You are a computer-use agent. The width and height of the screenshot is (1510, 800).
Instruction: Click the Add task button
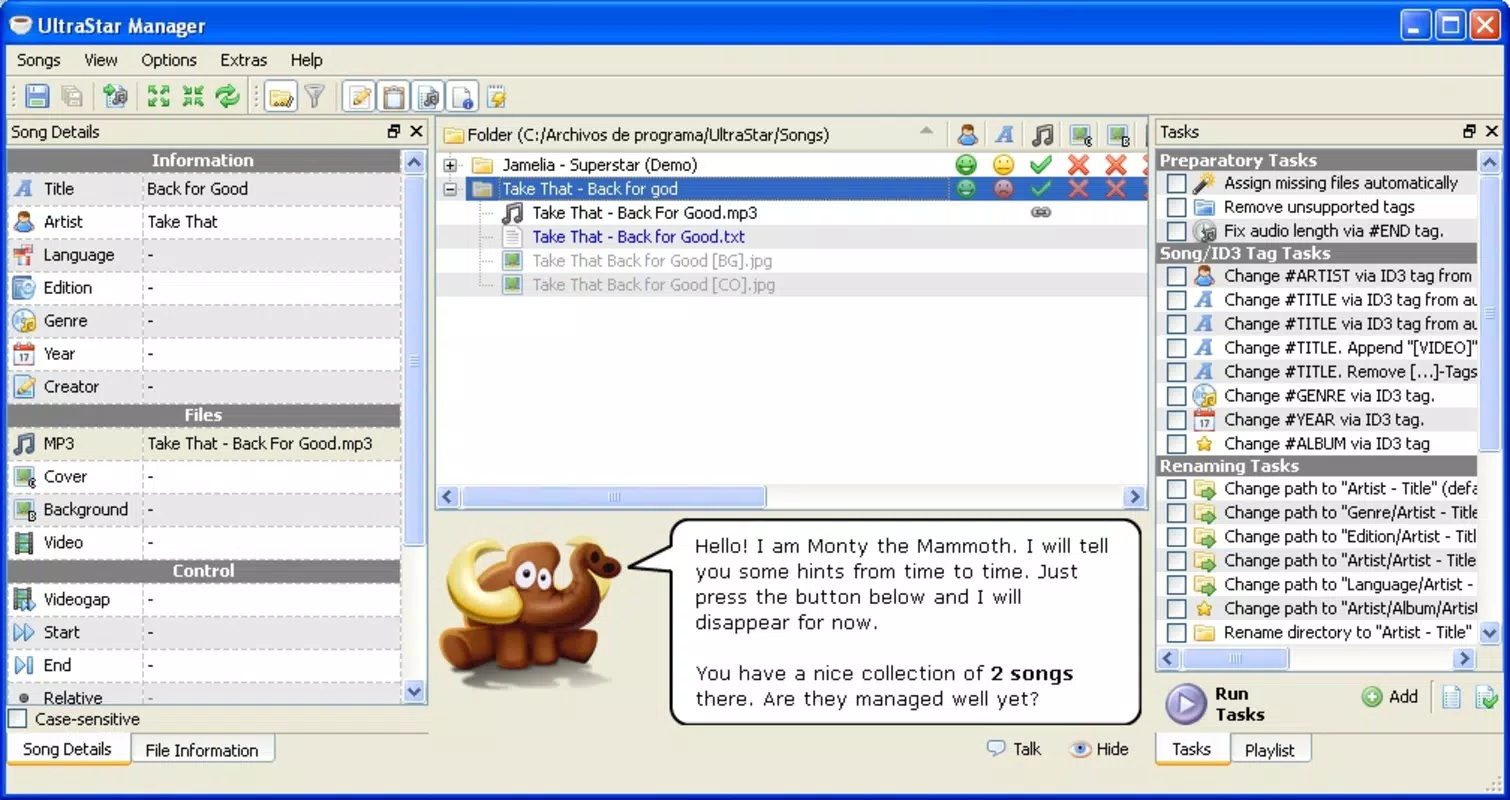1390,697
